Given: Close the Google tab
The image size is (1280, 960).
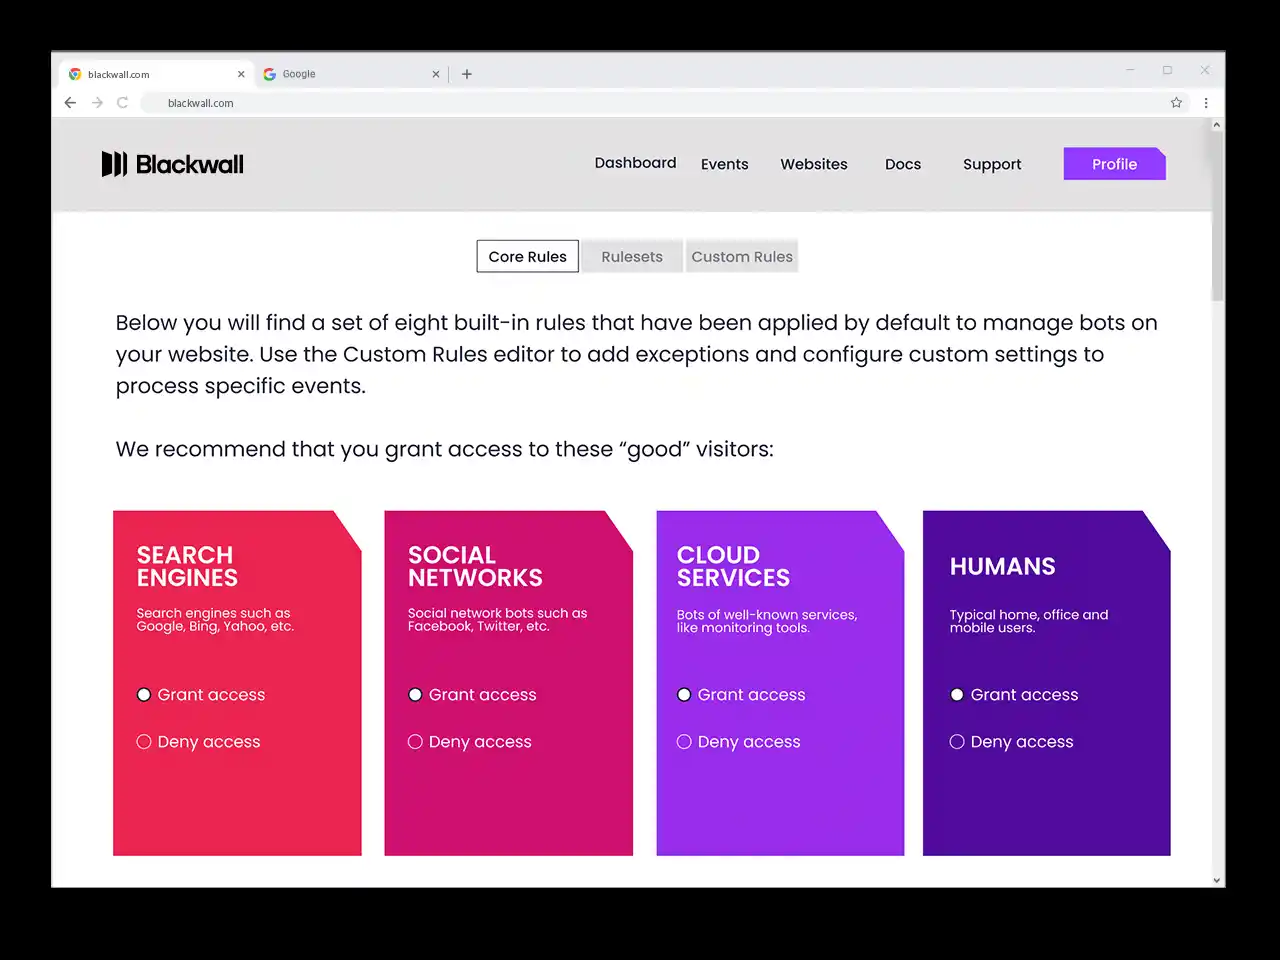Looking at the screenshot, I should tap(436, 74).
